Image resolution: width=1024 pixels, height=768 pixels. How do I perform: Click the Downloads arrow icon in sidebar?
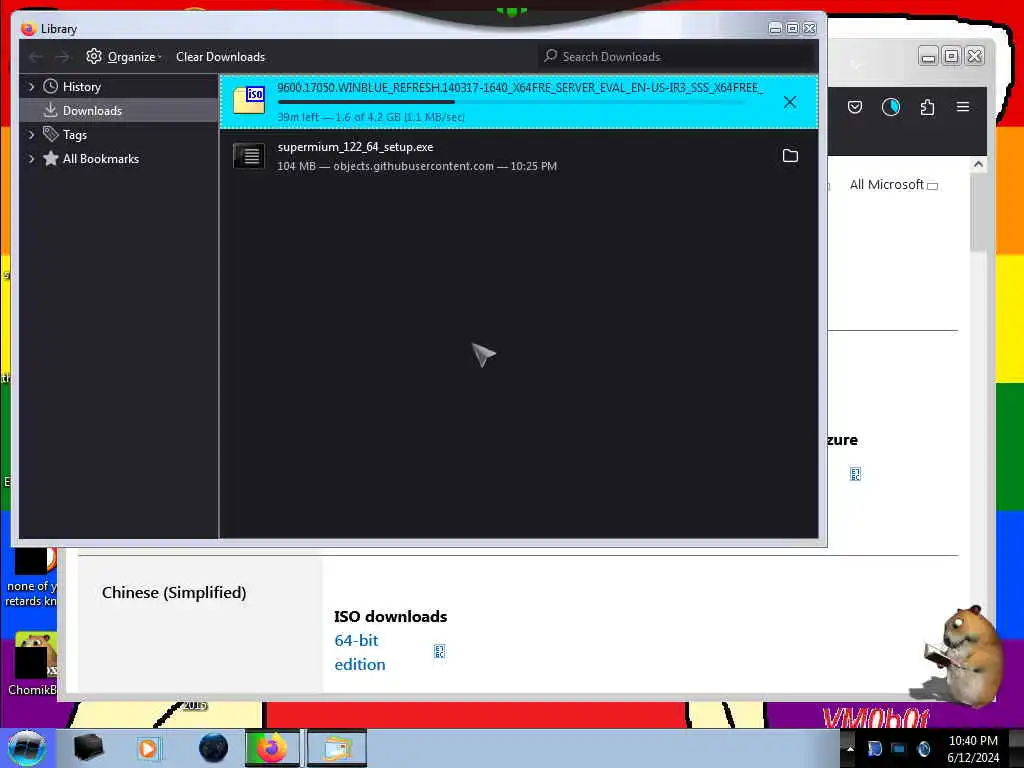(x=50, y=110)
